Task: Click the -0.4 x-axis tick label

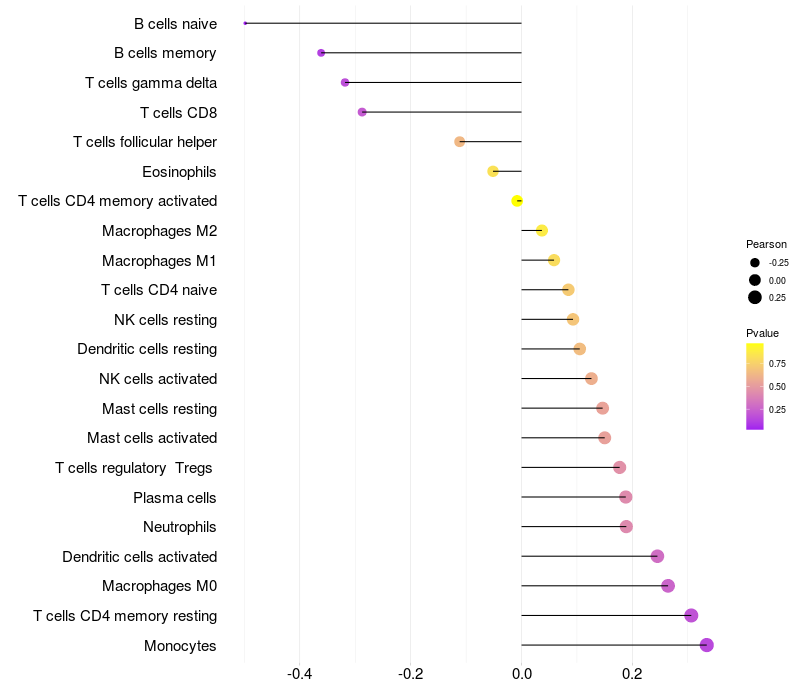Action: [x=300, y=675]
